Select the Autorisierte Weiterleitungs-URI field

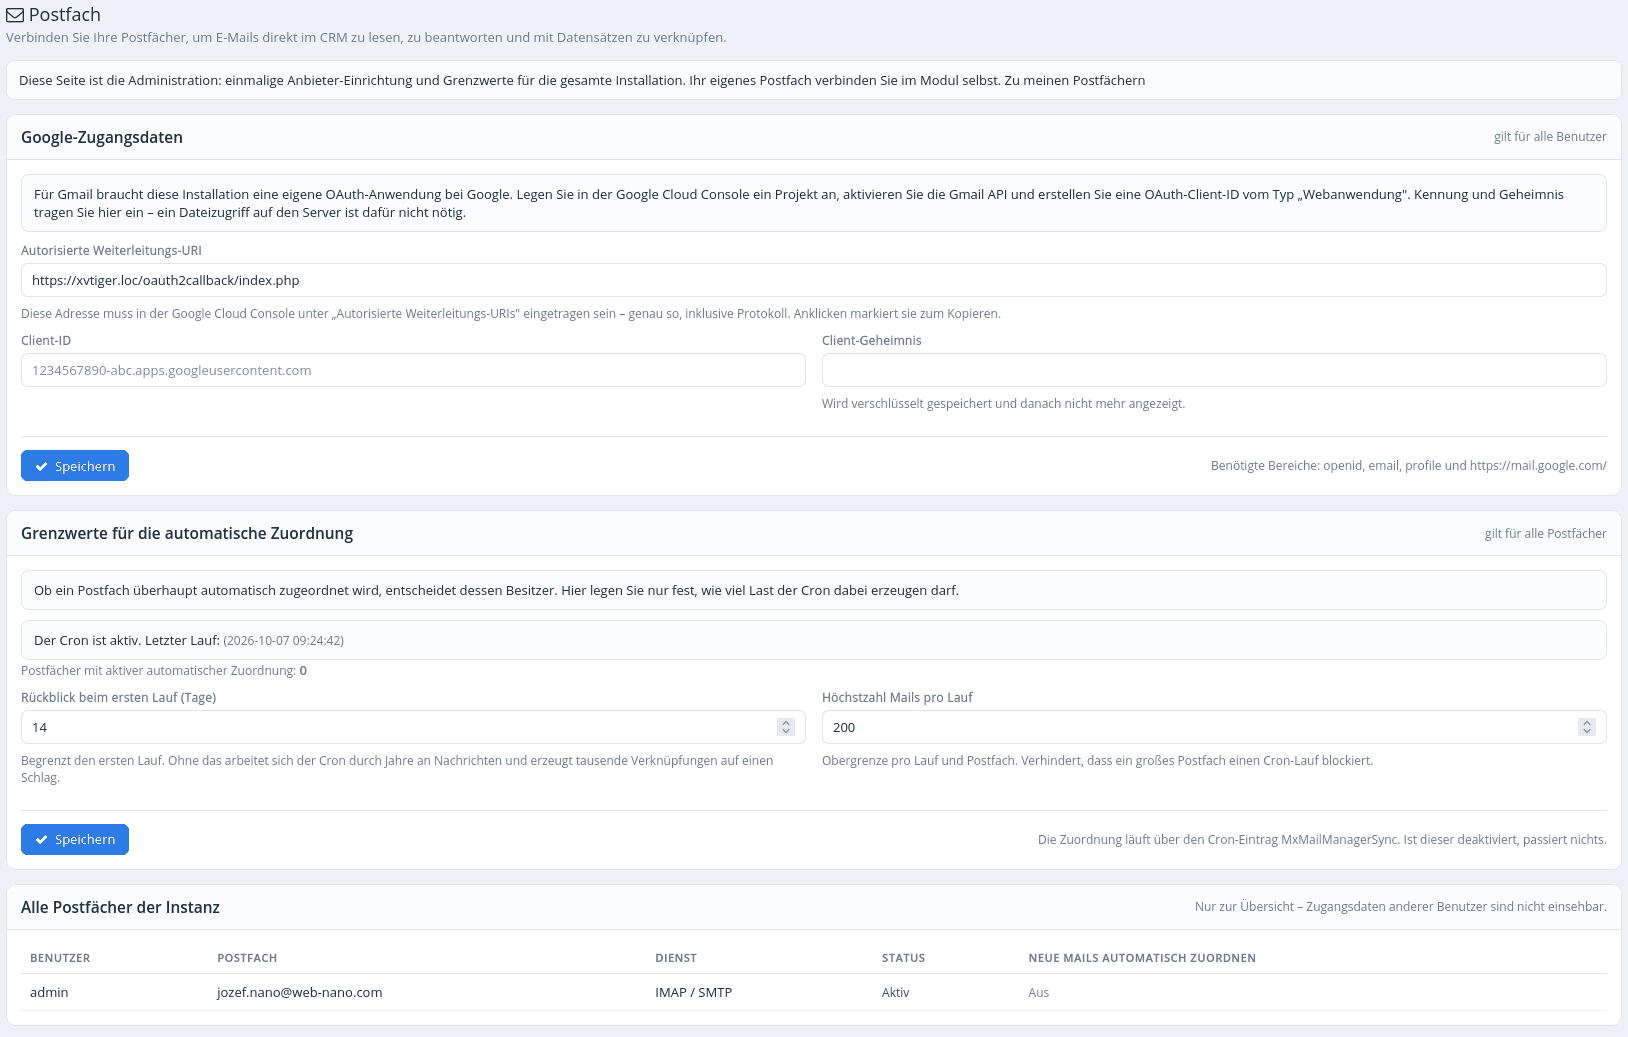tap(813, 280)
